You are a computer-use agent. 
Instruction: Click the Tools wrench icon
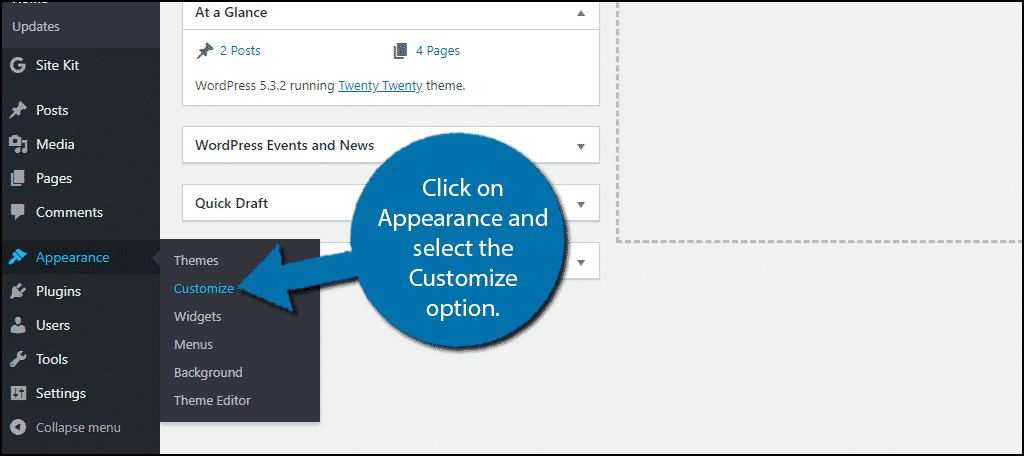pyautogui.click(x=17, y=360)
